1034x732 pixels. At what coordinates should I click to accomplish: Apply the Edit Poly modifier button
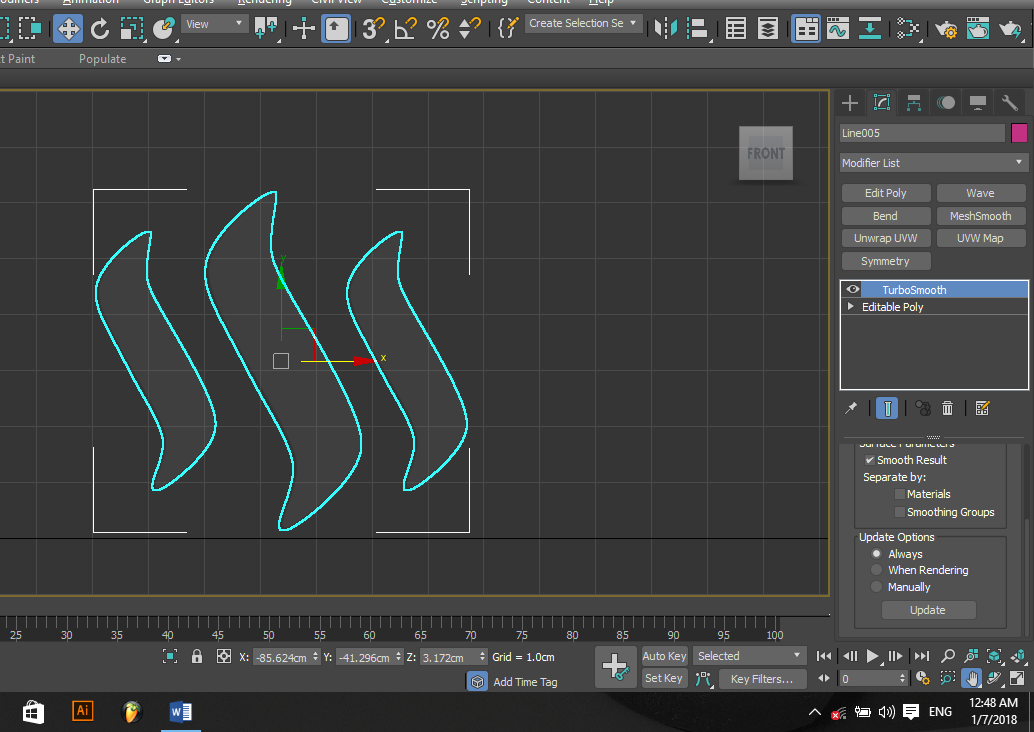pos(886,193)
